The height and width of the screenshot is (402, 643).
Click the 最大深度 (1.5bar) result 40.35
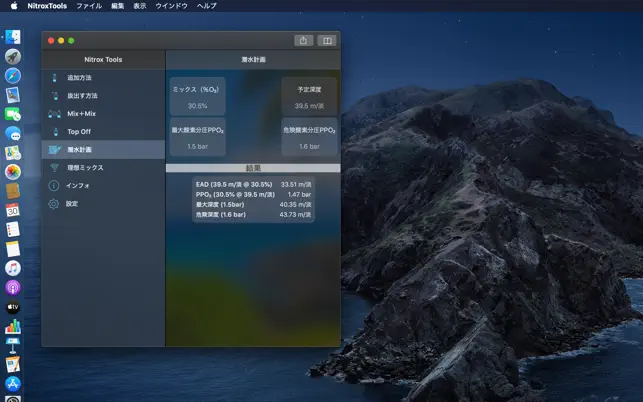coord(295,204)
